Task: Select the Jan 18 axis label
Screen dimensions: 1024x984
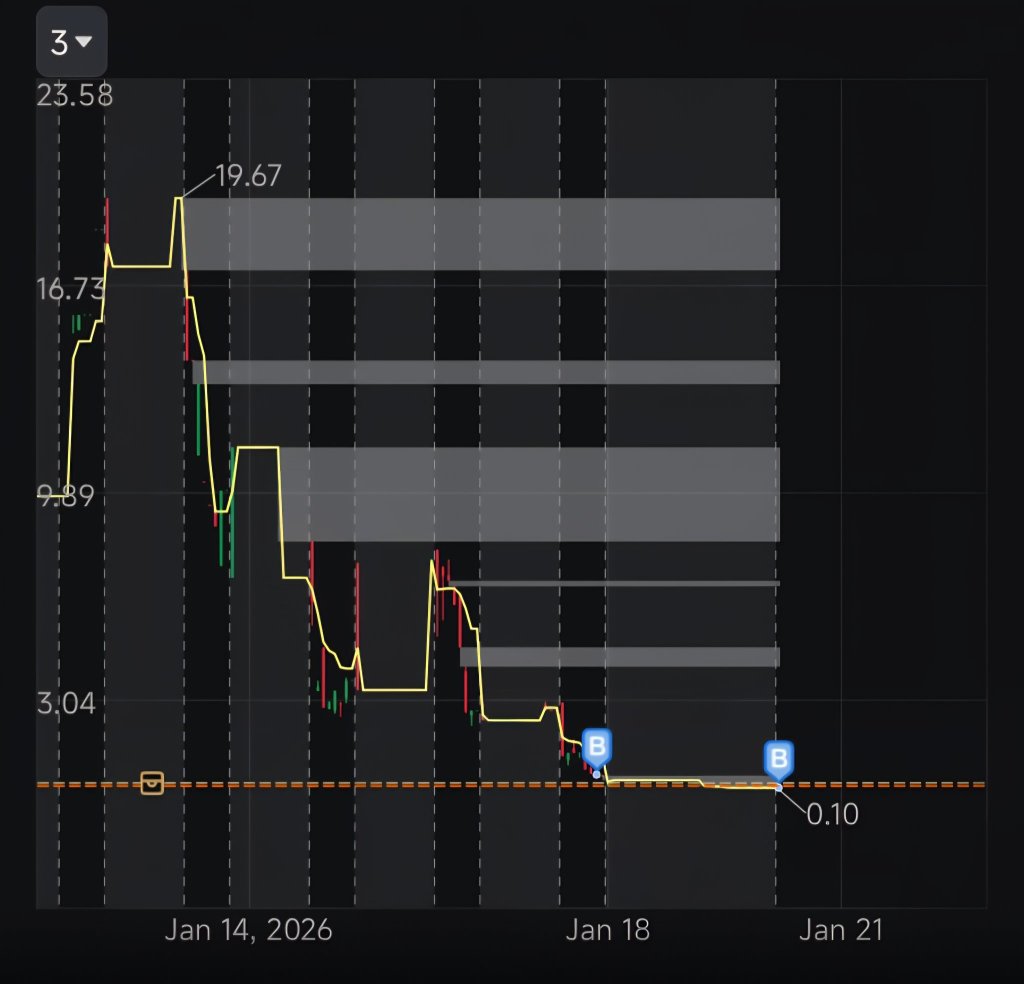Action: [x=608, y=929]
